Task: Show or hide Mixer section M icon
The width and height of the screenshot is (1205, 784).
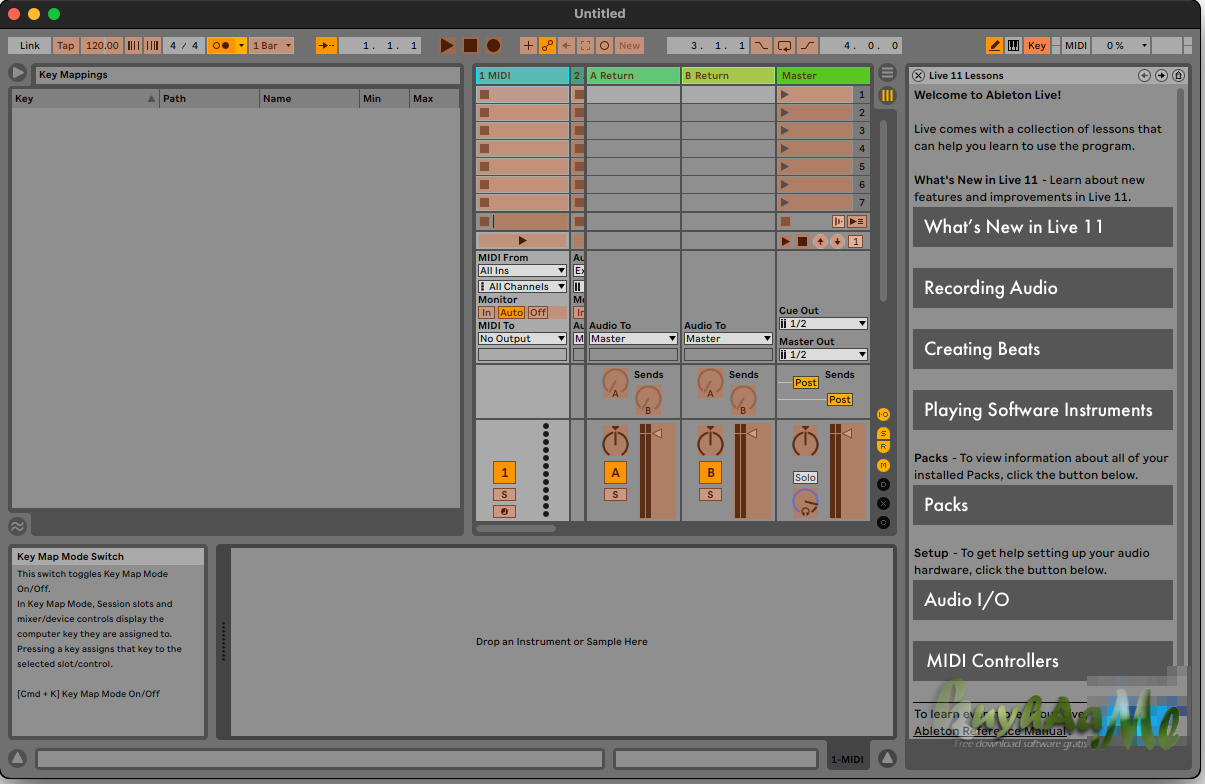Action: (883, 466)
